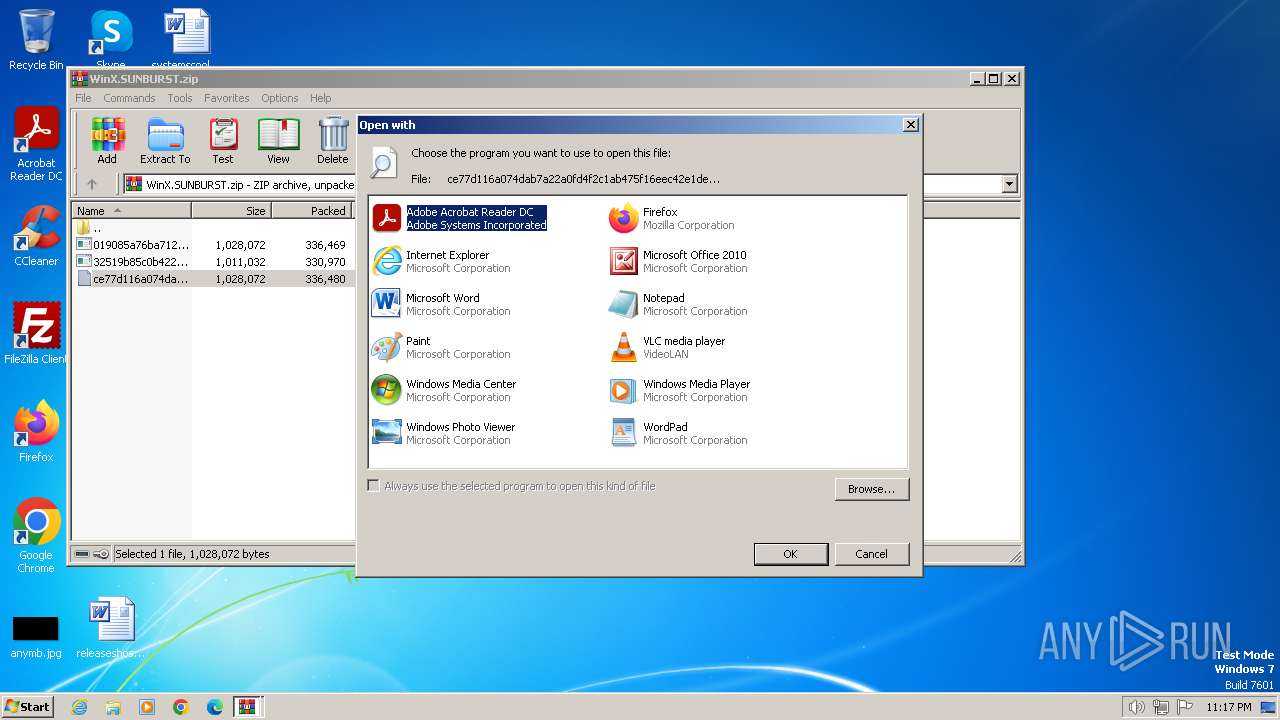1280x720 pixels.
Task: Select Paint in the program list
Action: pyautogui.click(x=441, y=347)
